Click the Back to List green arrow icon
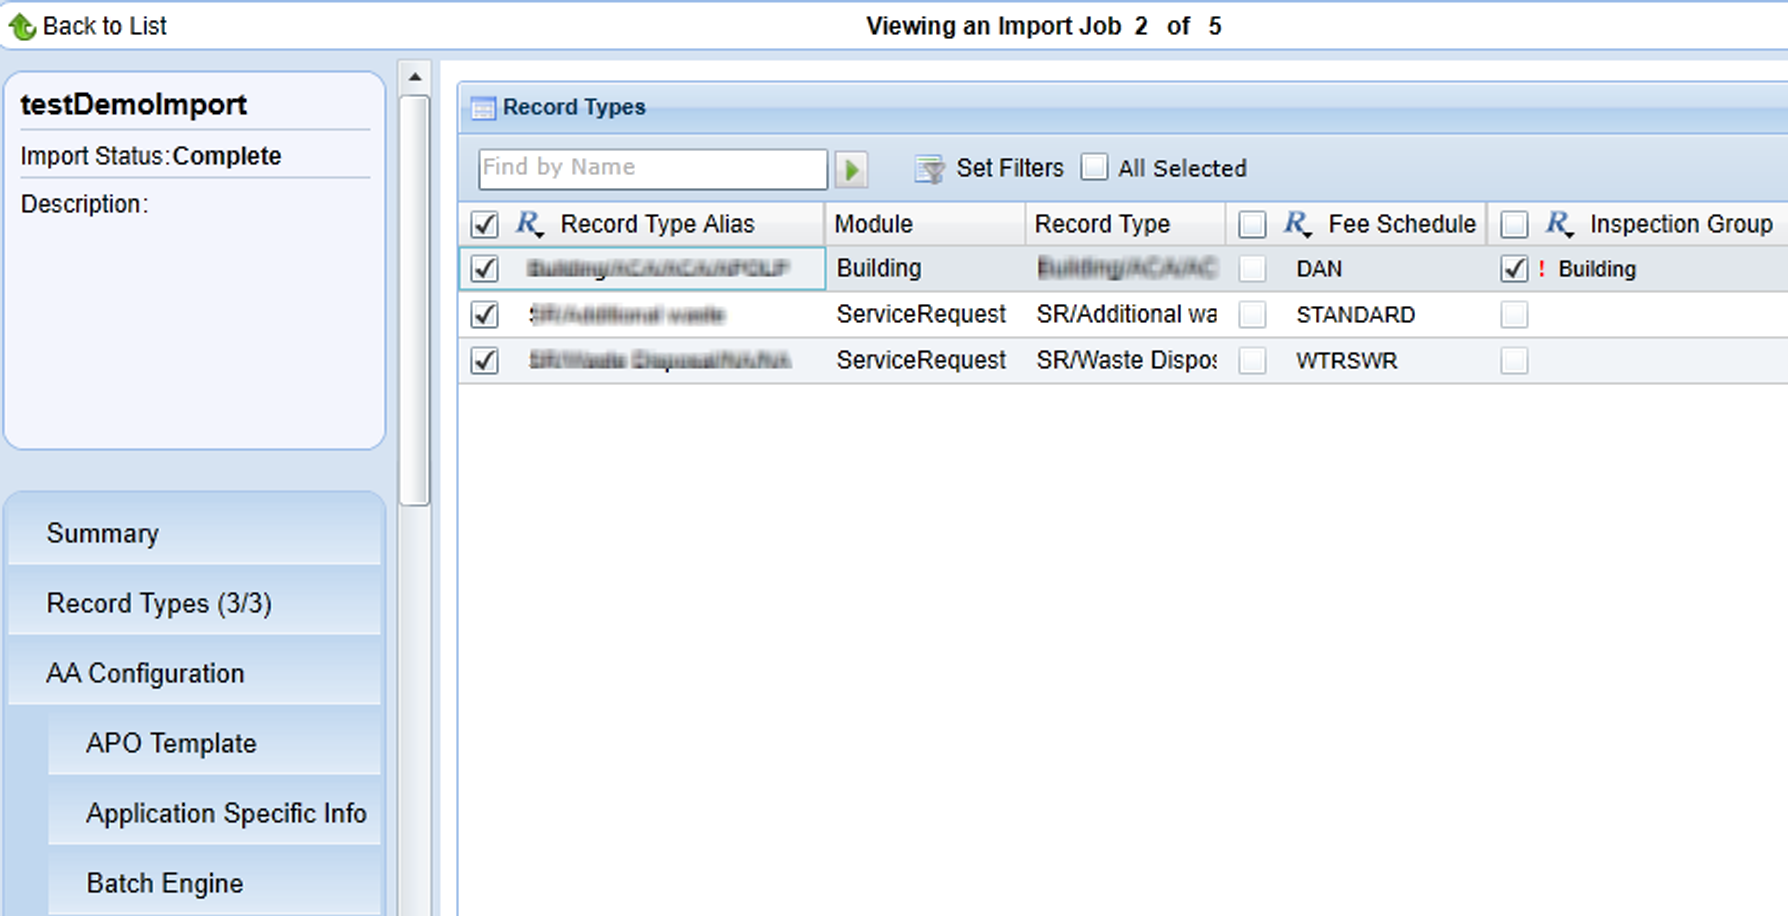Image resolution: width=1788 pixels, height=916 pixels. tap(22, 27)
